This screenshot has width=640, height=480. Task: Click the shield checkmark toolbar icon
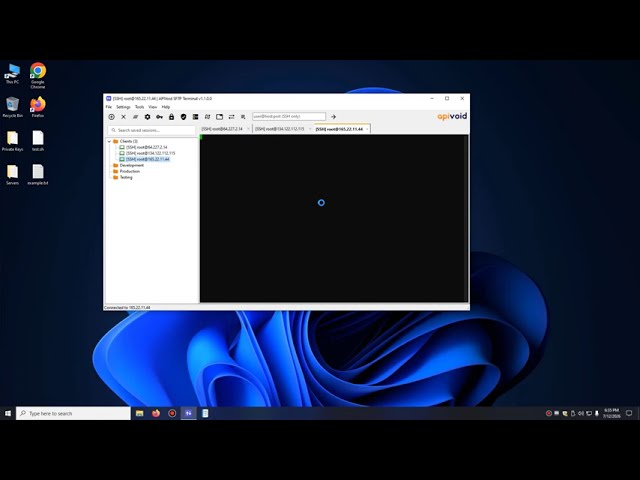(183, 117)
